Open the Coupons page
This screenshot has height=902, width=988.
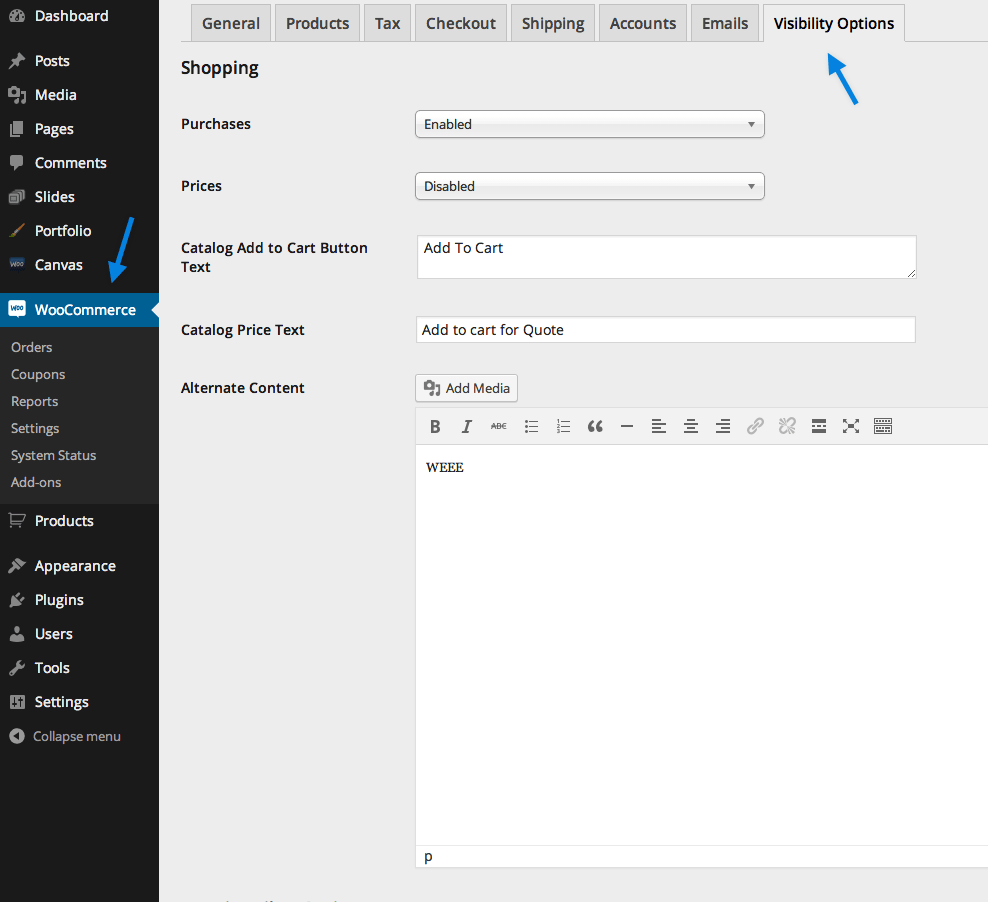(x=37, y=374)
